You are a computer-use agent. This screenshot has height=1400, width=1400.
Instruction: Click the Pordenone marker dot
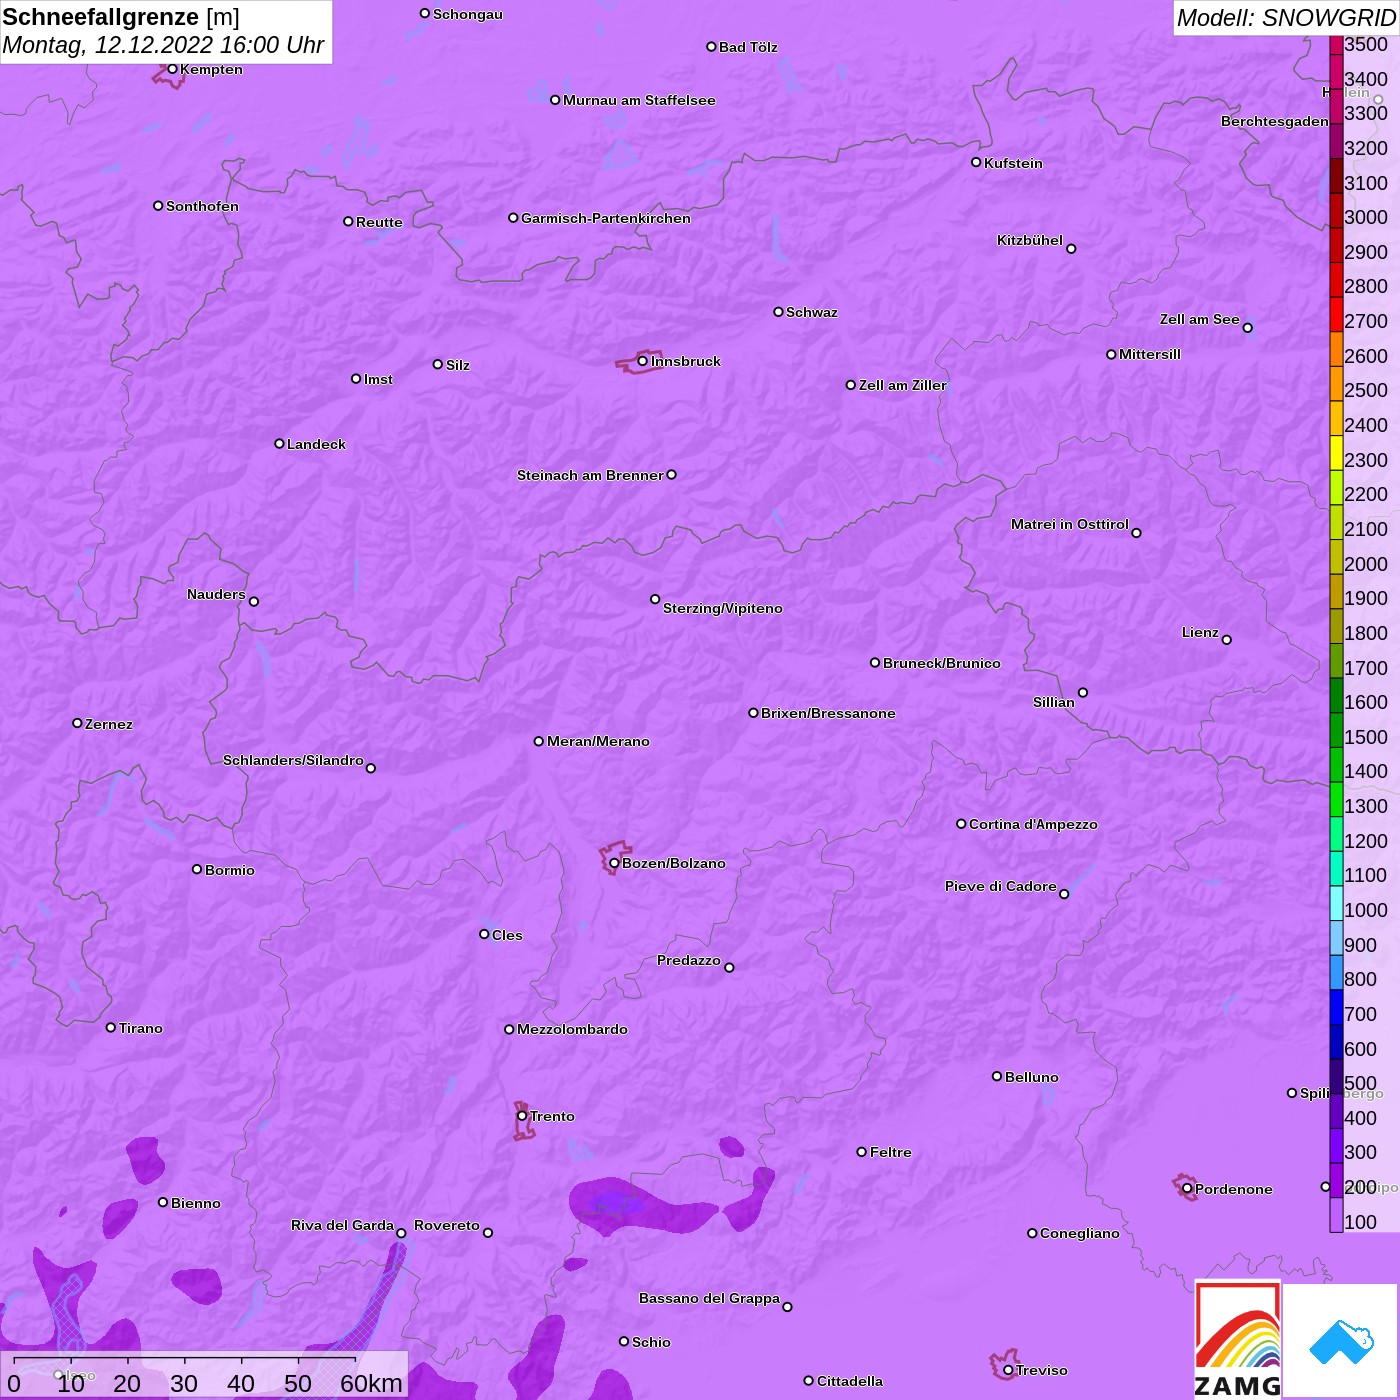(1187, 1189)
